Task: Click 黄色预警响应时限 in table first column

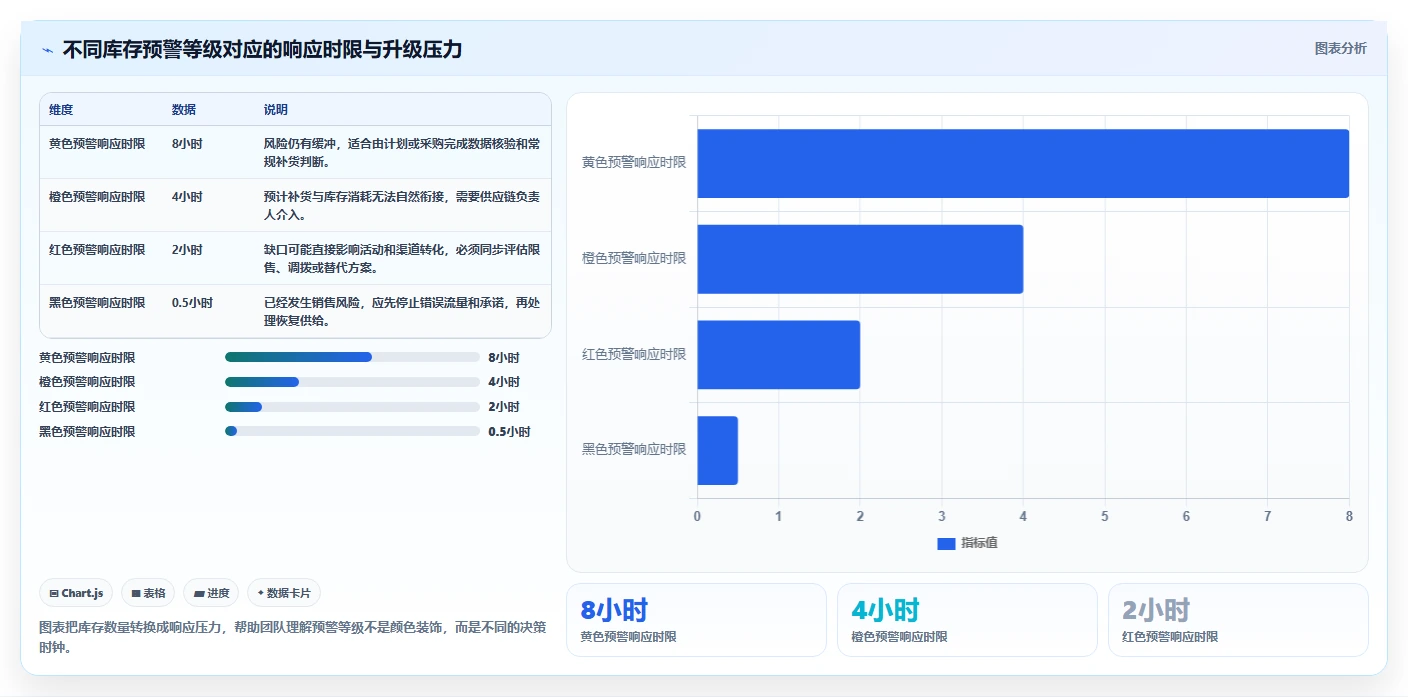Action: (97, 144)
